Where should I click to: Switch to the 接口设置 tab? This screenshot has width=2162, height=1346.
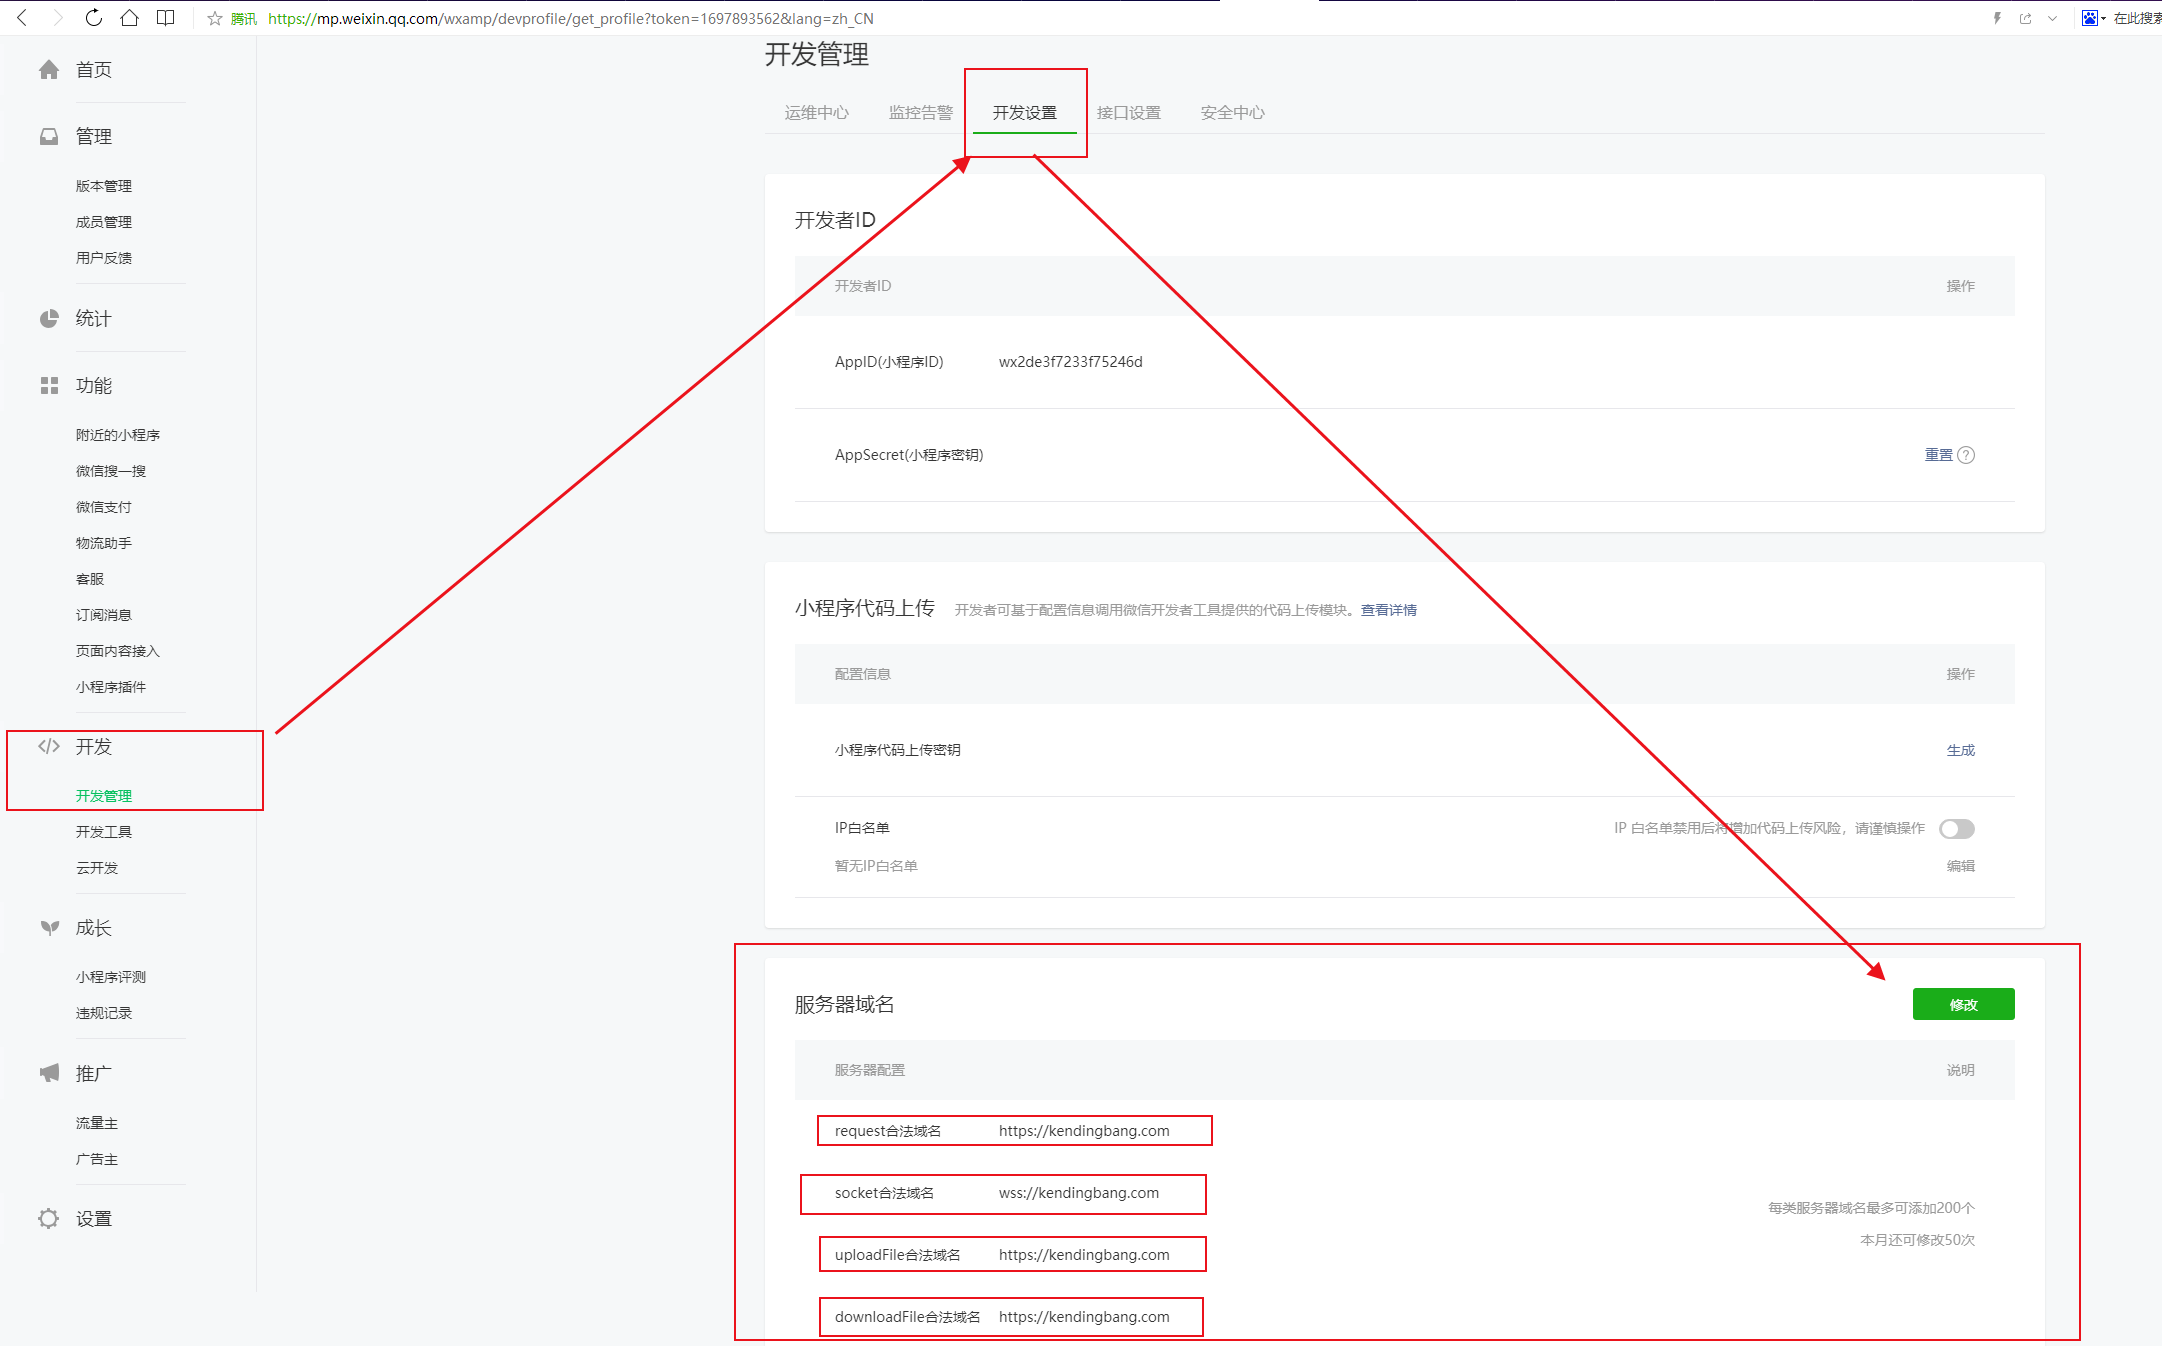1129,113
